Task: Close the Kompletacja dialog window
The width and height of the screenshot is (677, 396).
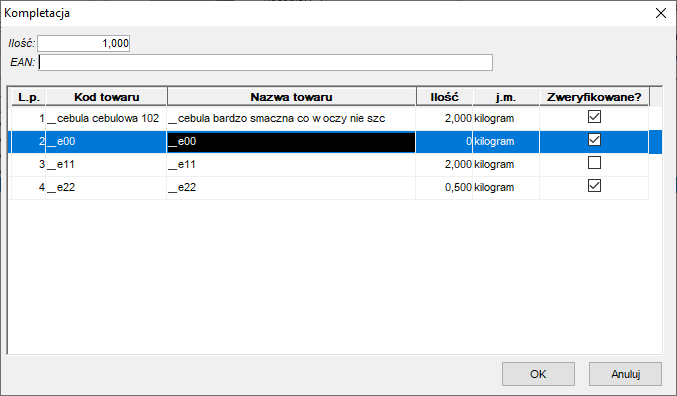Action: click(x=661, y=13)
